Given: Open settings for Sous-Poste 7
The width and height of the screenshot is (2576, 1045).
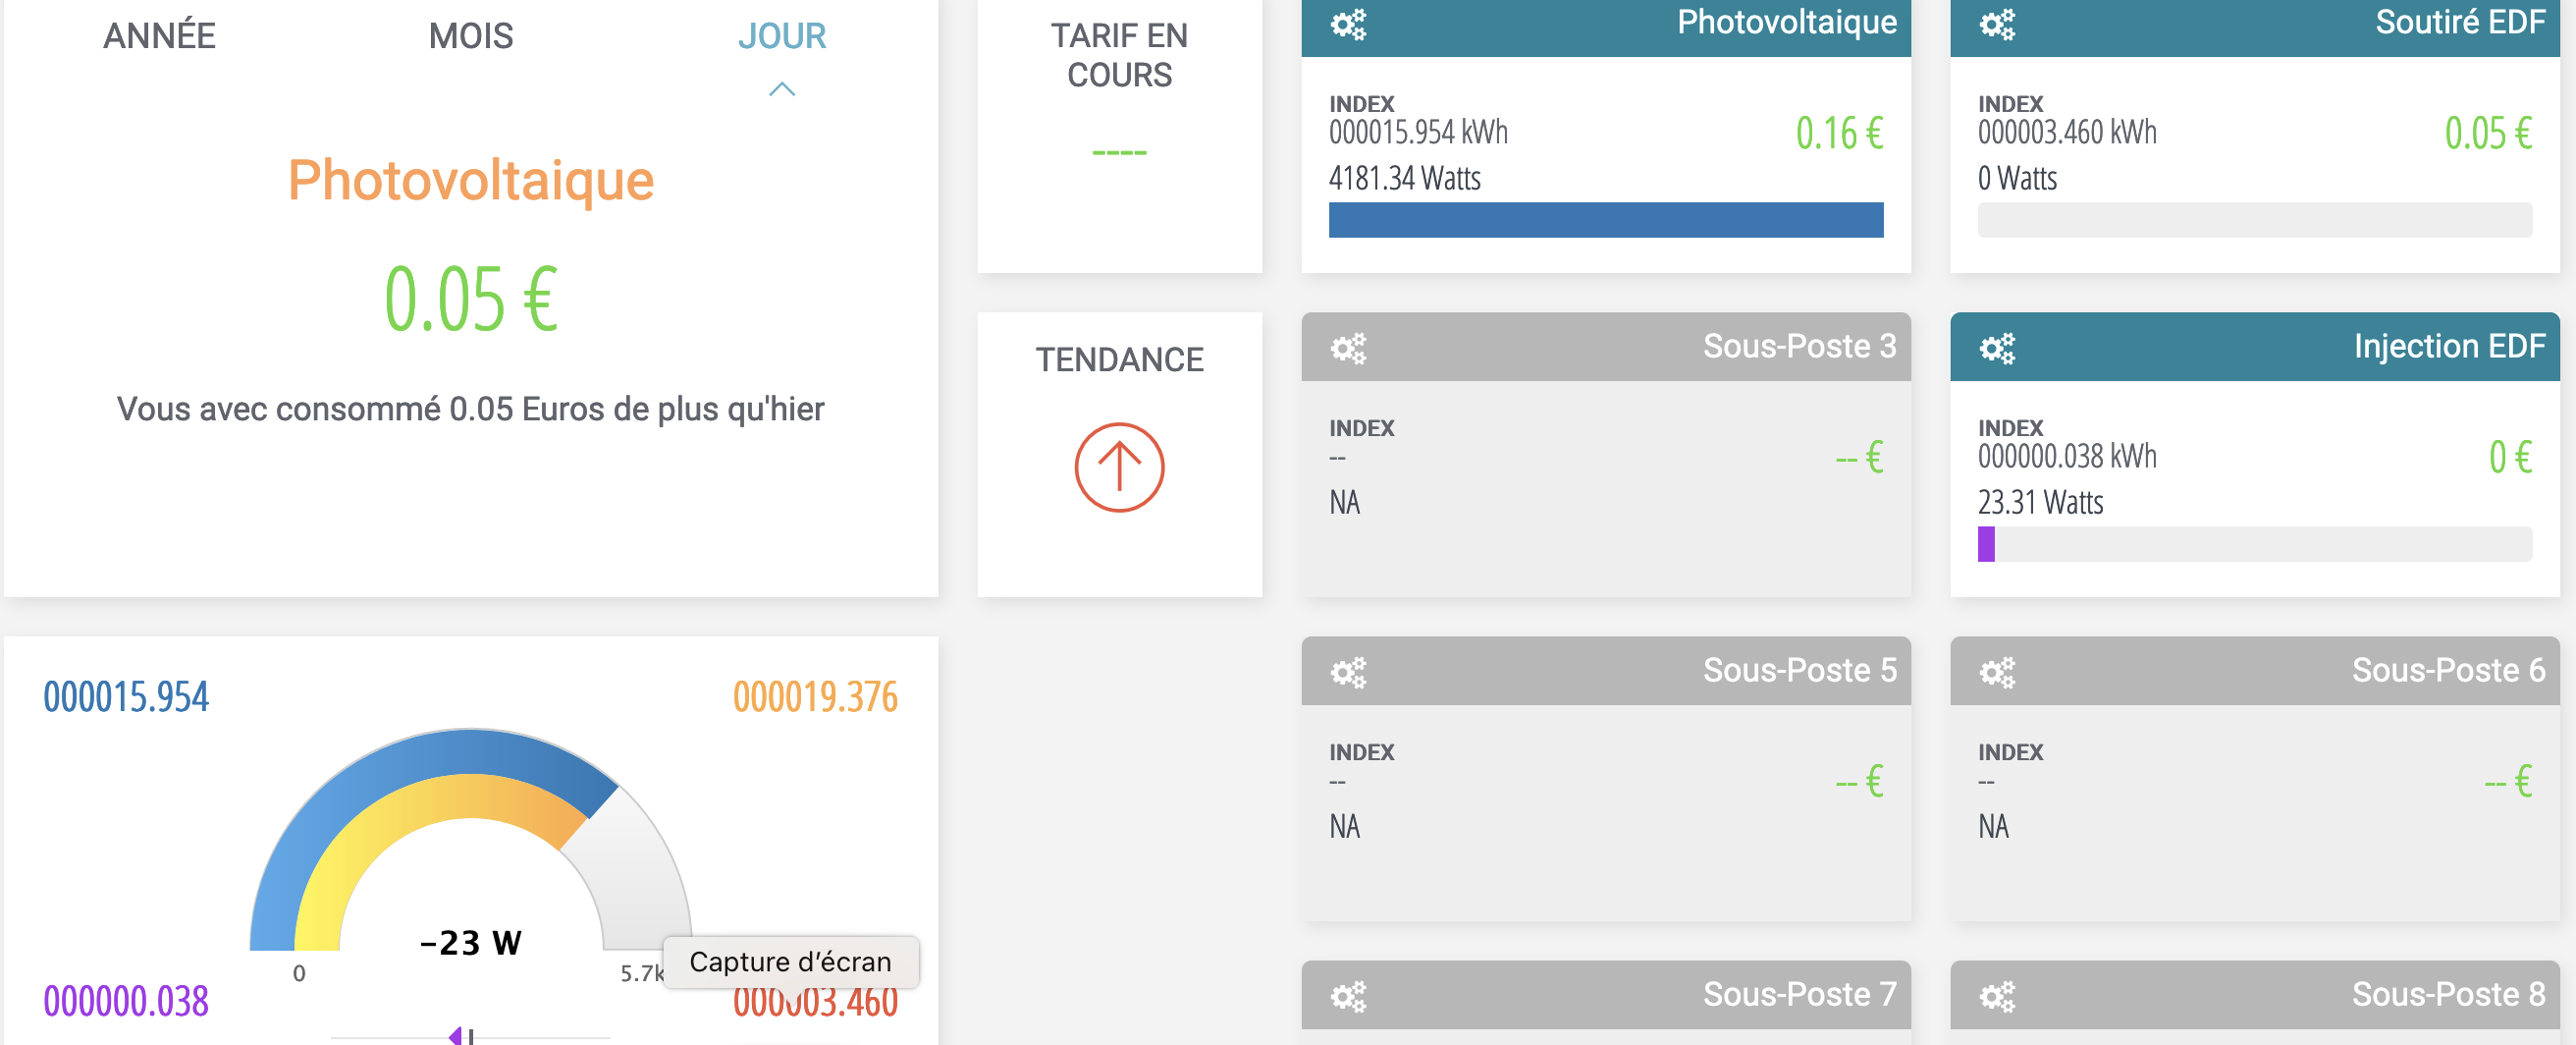Looking at the screenshot, I should pyautogui.click(x=1350, y=996).
